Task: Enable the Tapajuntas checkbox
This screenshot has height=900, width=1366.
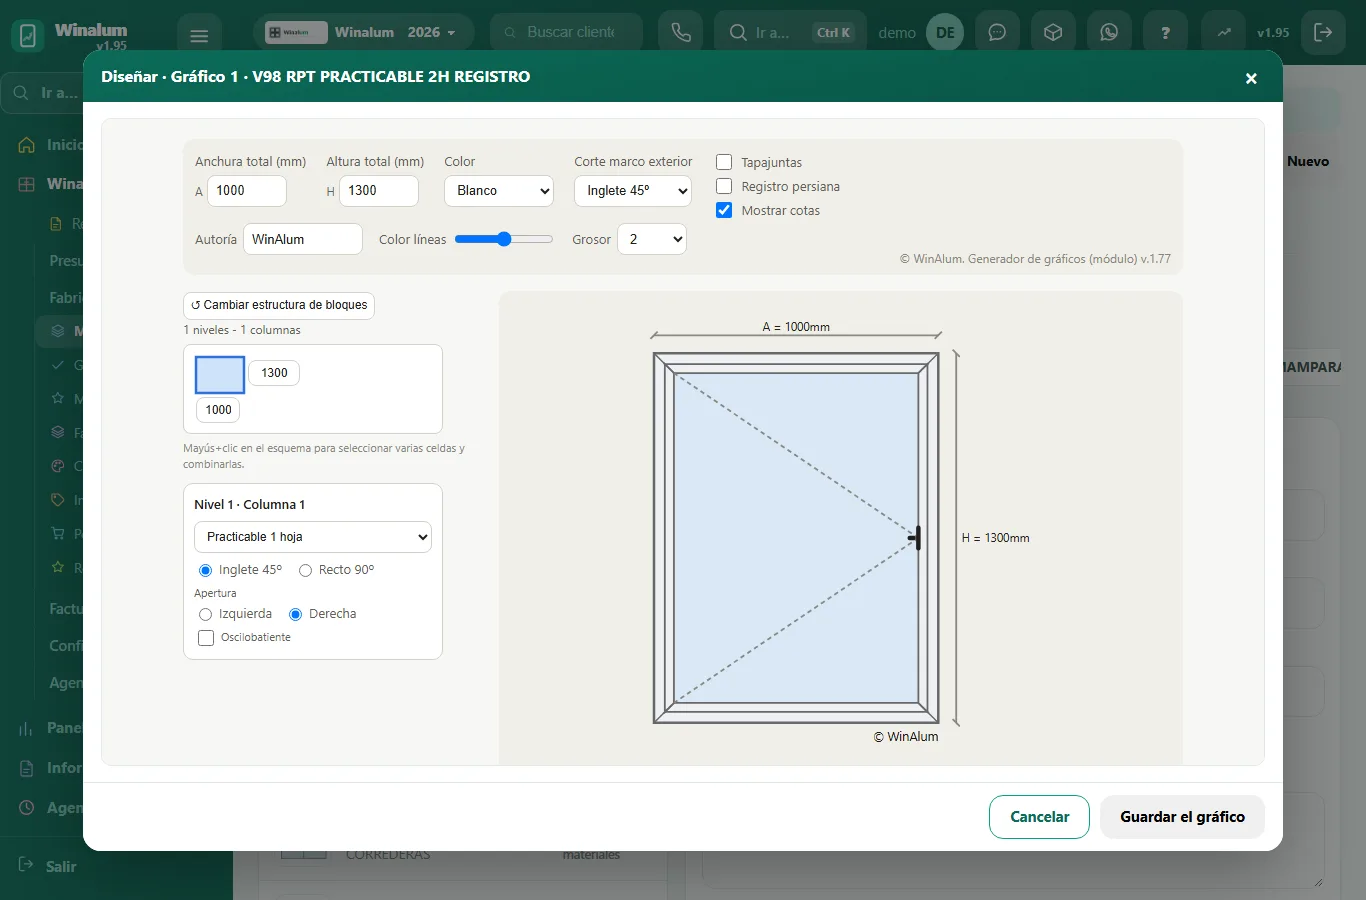Action: (724, 162)
